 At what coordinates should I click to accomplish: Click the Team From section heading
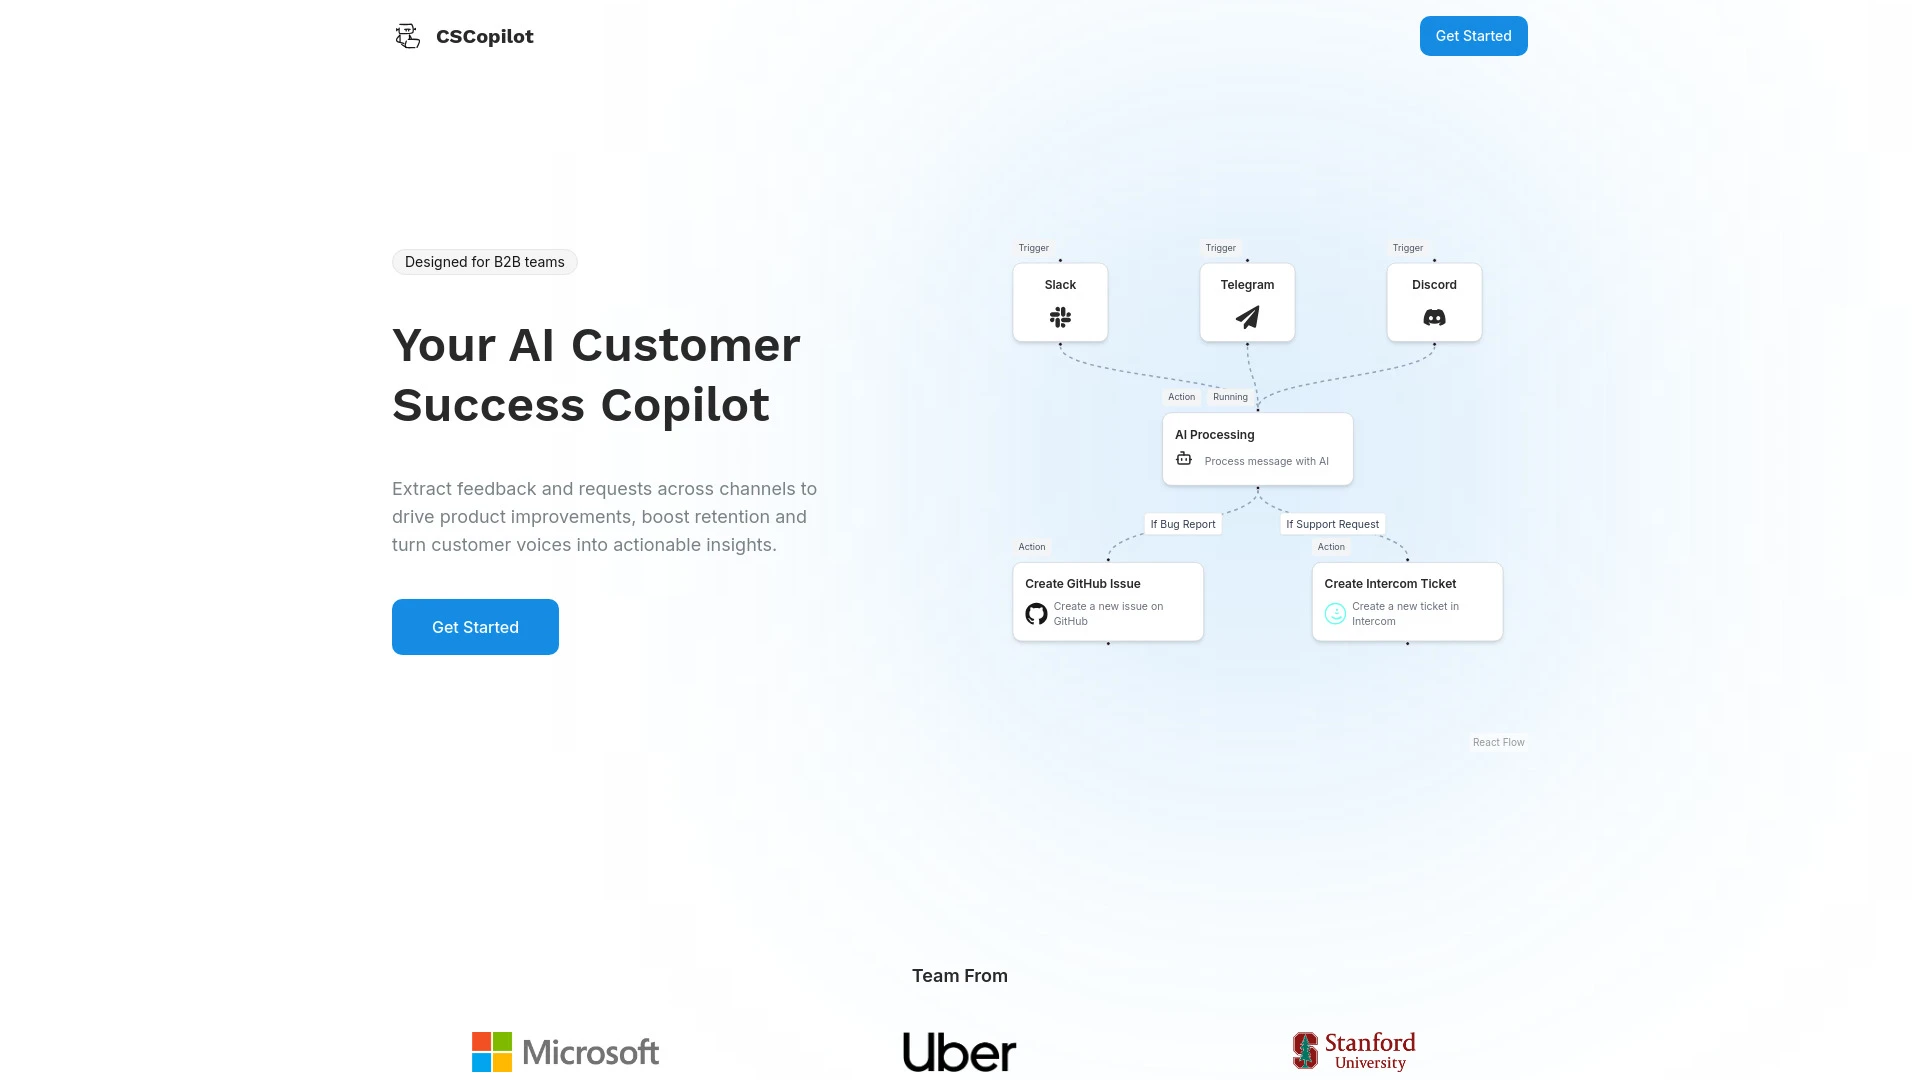(960, 975)
